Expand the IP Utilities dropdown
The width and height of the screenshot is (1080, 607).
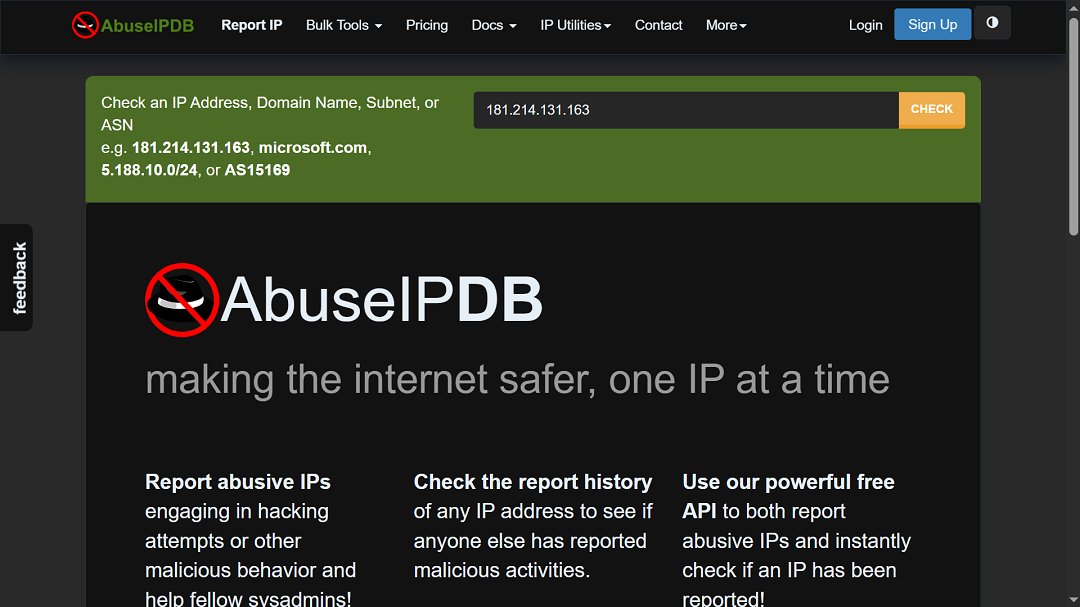[575, 25]
